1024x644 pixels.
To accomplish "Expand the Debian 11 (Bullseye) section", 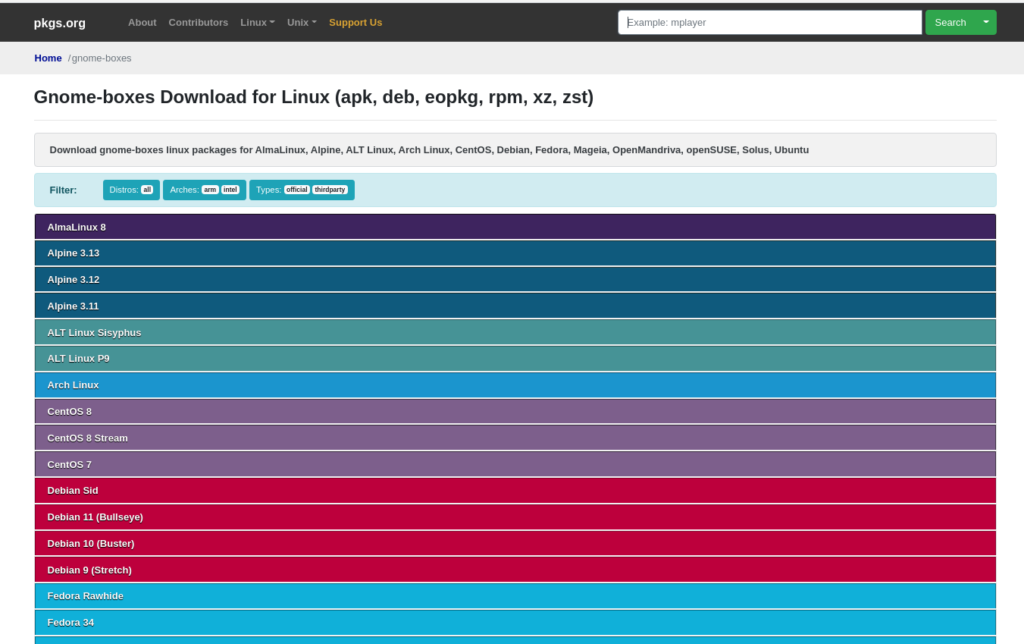I will click(x=515, y=517).
